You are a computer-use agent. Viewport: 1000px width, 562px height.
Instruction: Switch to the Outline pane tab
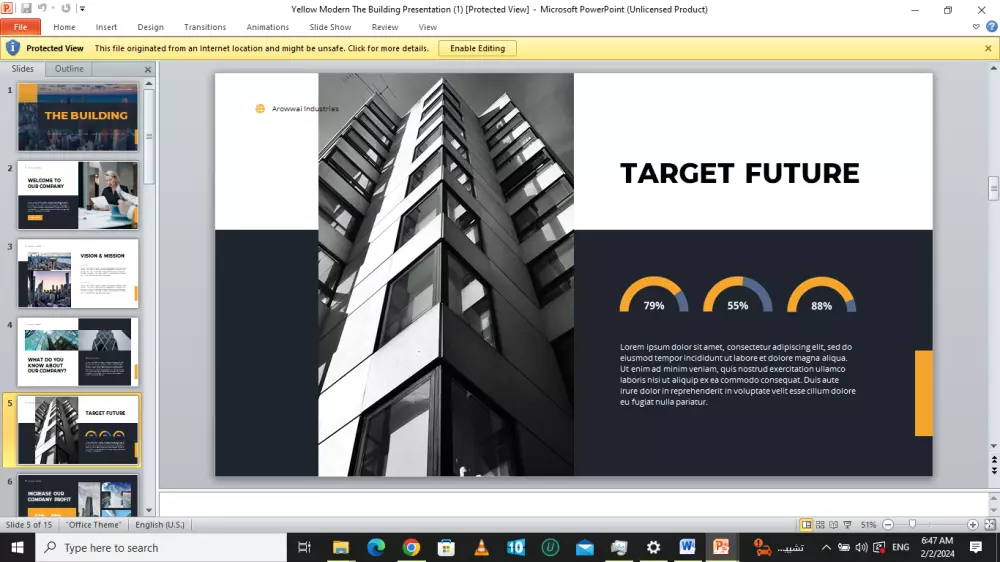69,69
